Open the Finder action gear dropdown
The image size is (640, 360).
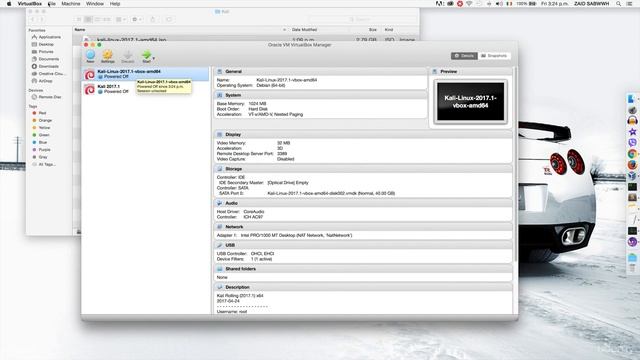coord(137,20)
